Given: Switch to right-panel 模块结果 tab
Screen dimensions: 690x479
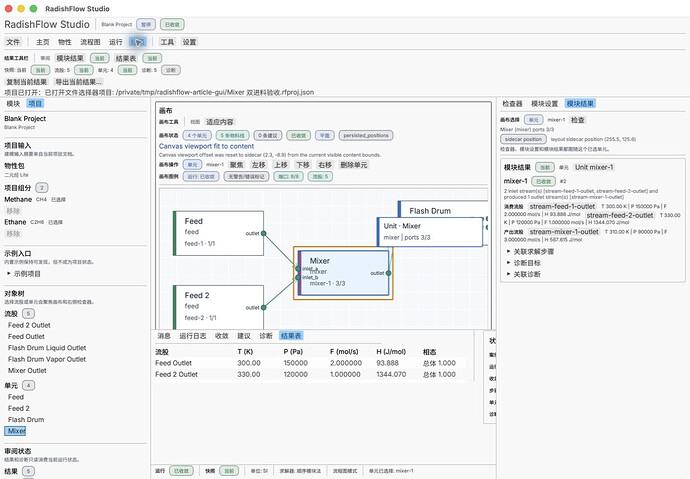Looking at the screenshot, I should (580, 103).
